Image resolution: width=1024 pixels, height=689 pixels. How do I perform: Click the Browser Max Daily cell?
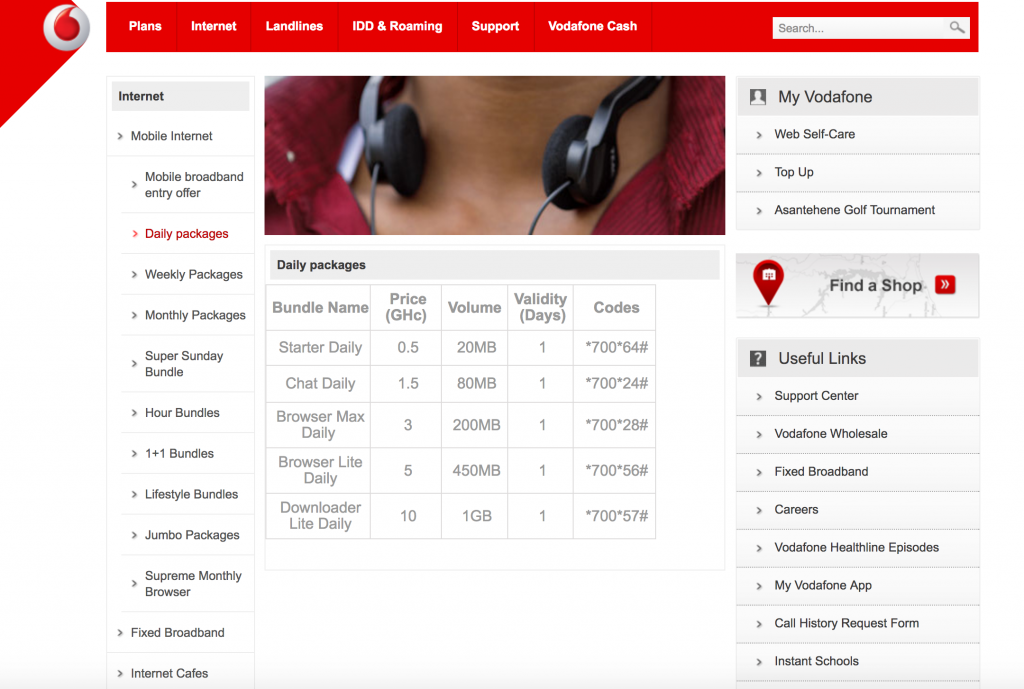(318, 425)
